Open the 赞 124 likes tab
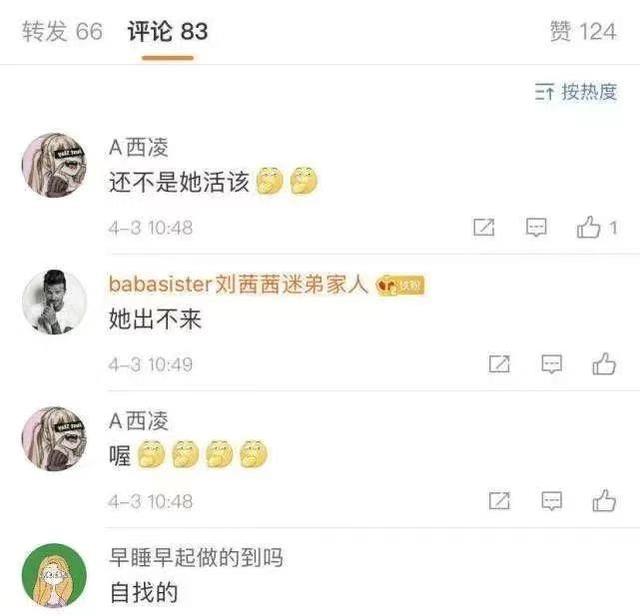This screenshot has width=640, height=616. pyautogui.click(x=583, y=32)
